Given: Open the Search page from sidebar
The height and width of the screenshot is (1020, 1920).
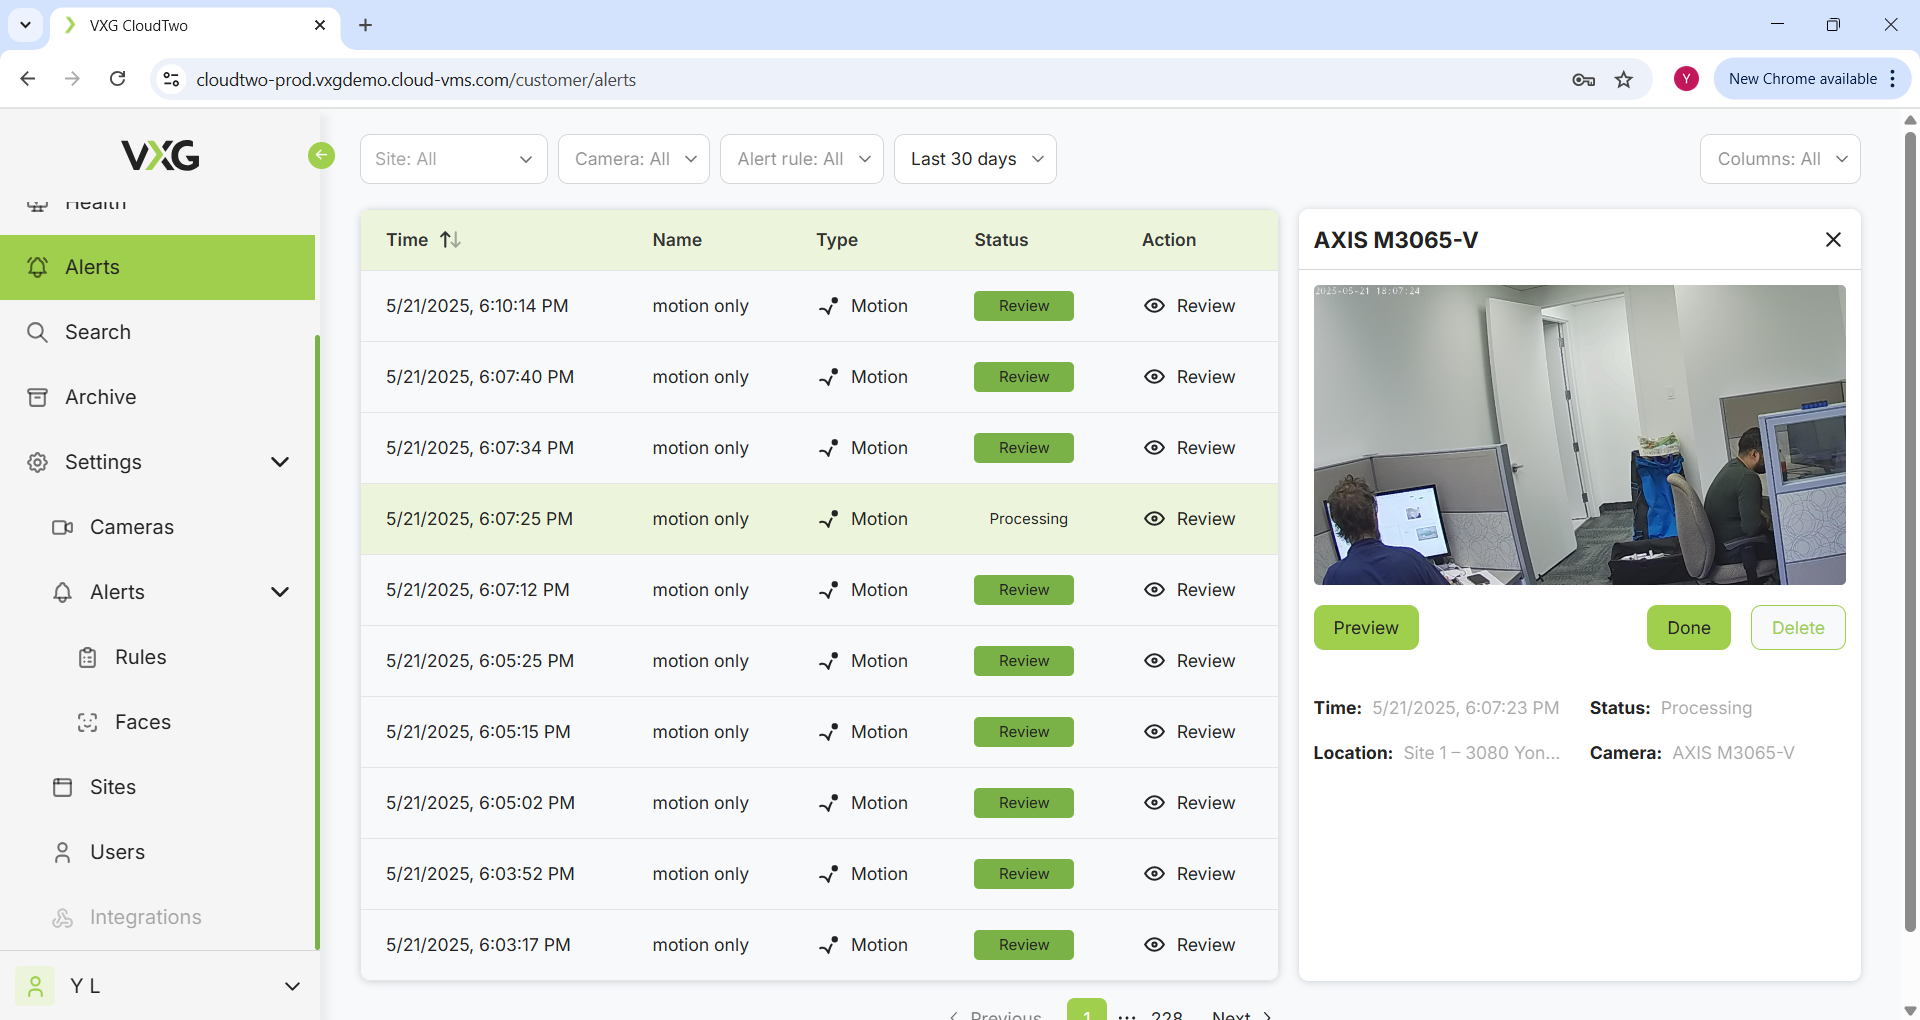Looking at the screenshot, I should tap(97, 332).
